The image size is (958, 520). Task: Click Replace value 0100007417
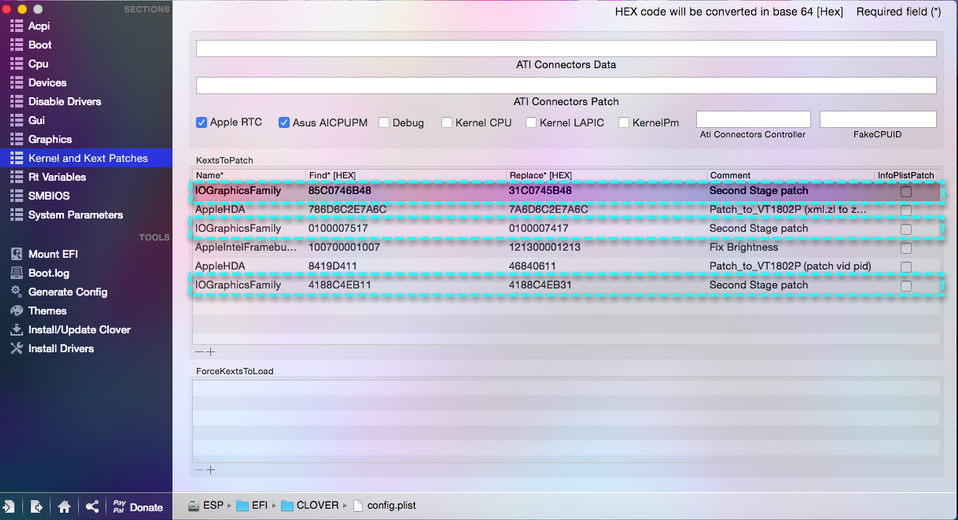[539, 229]
